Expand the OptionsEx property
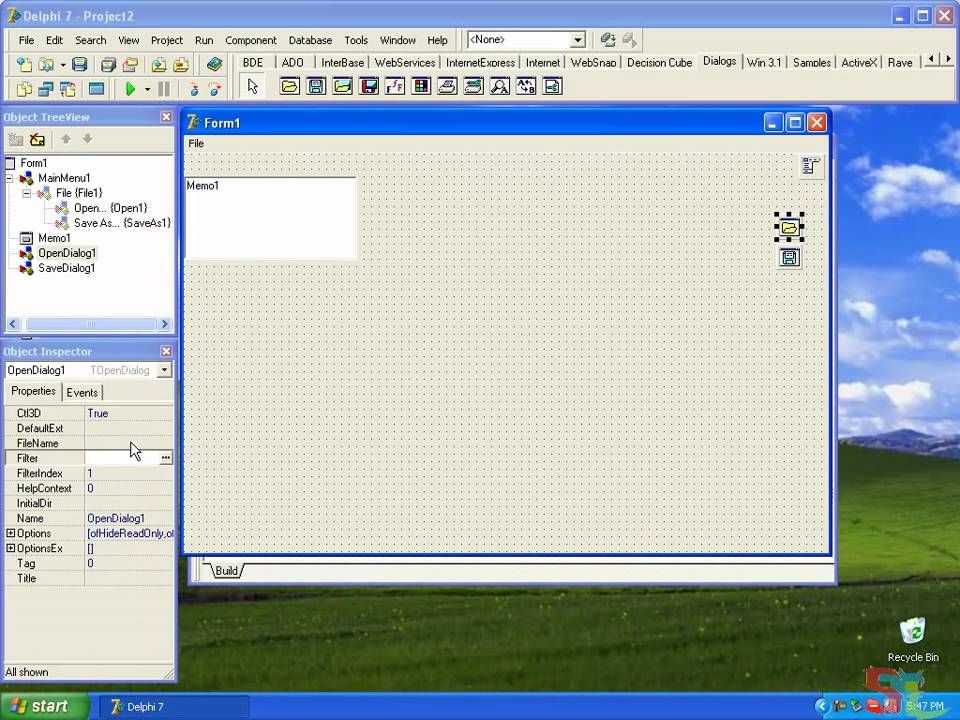The width and height of the screenshot is (960, 720). point(10,549)
